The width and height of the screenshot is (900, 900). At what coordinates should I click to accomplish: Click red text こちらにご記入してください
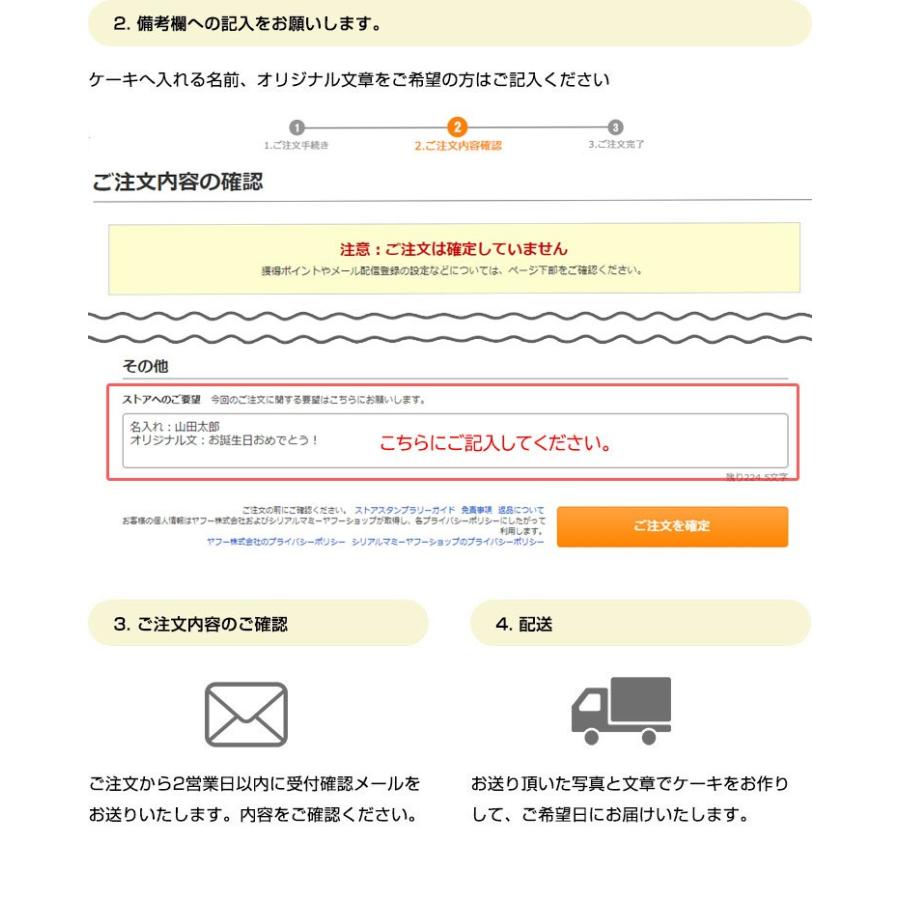coord(495,443)
